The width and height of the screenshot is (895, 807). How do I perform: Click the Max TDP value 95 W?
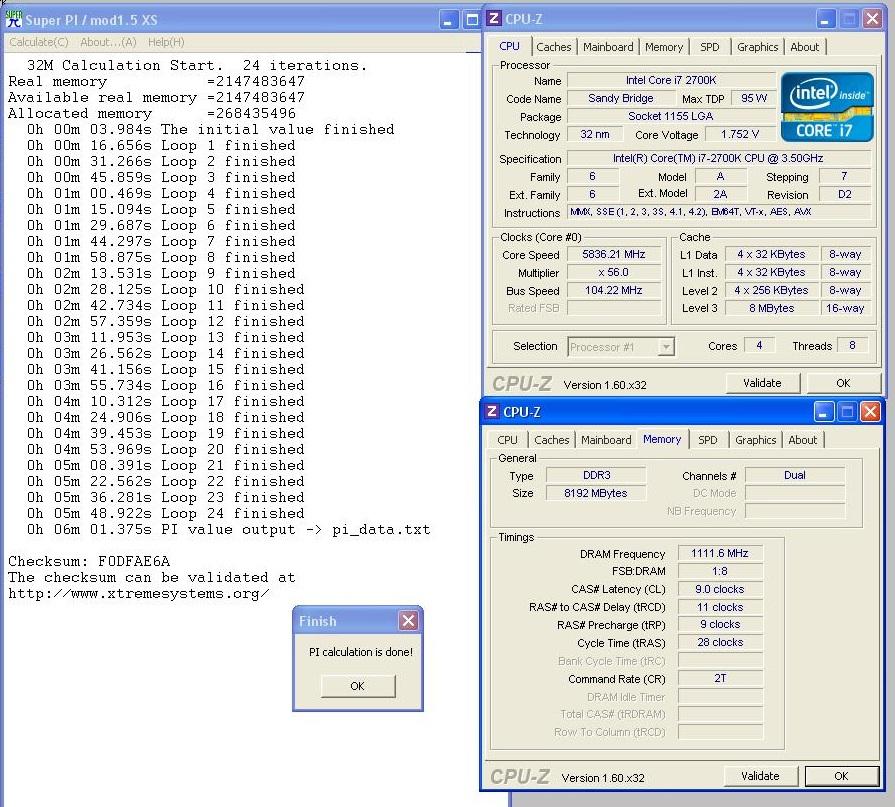point(753,98)
